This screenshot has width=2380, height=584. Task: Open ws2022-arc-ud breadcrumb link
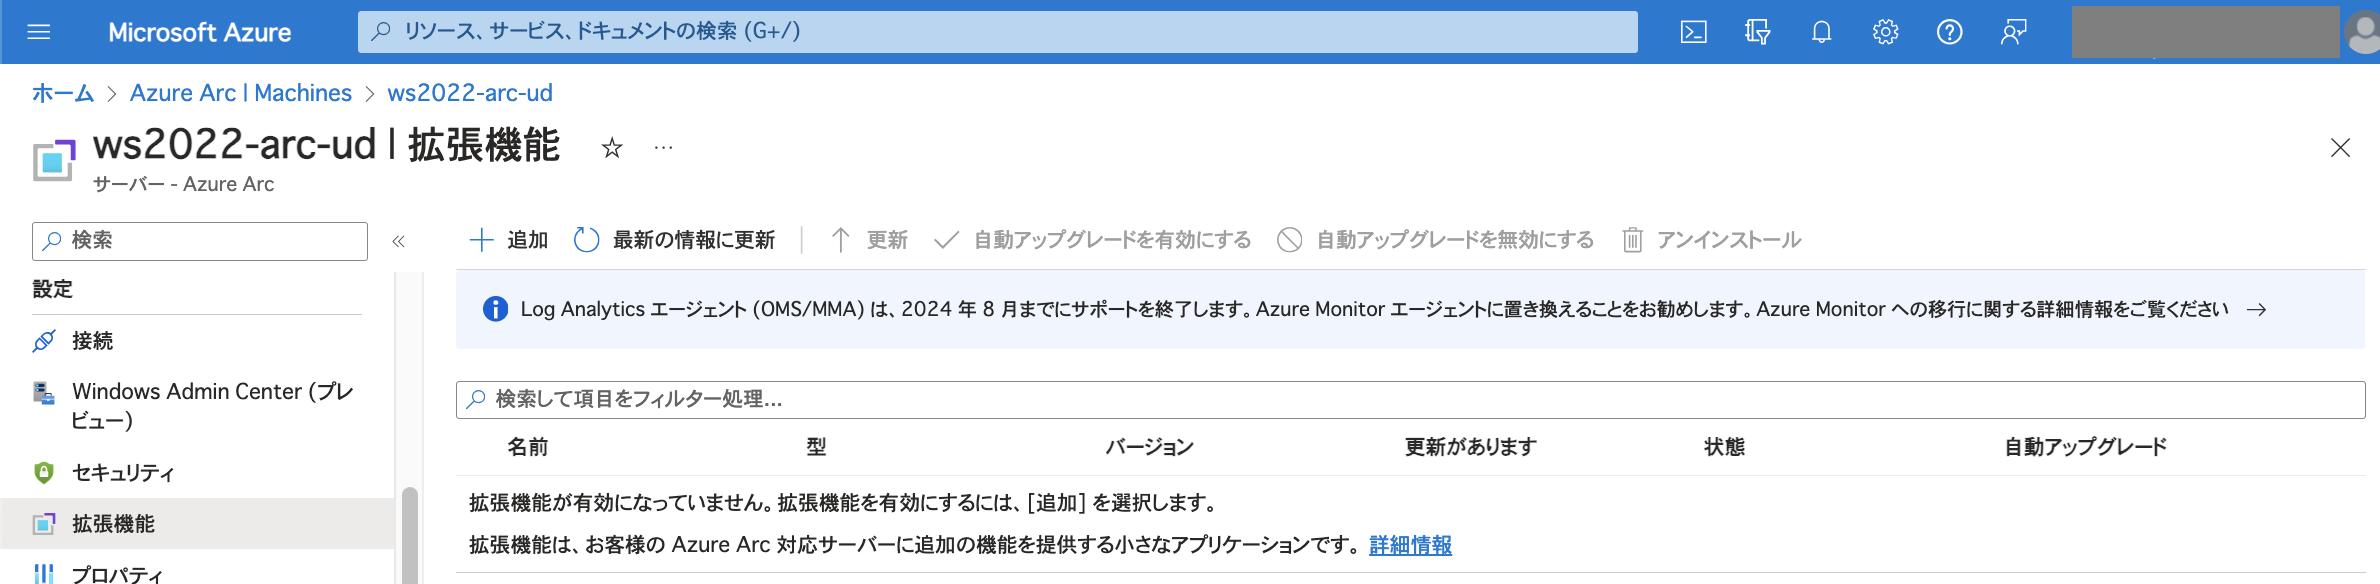[470, 93]
